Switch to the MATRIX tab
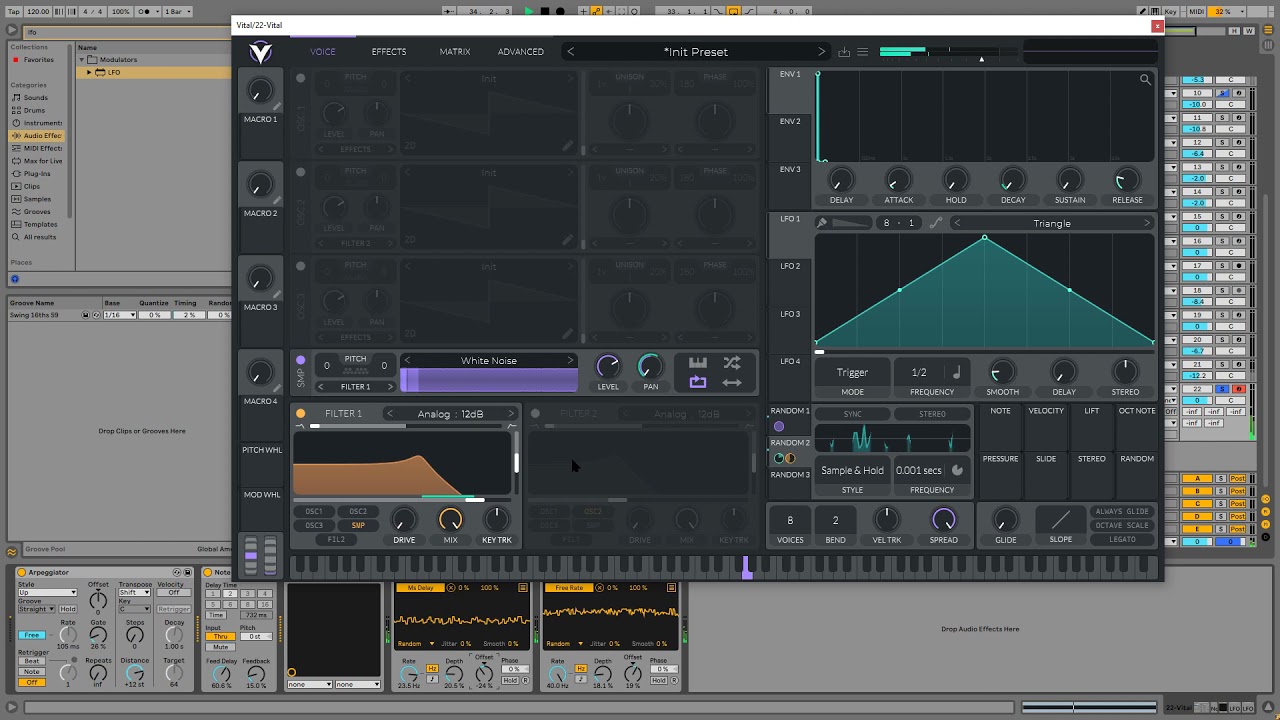 (x=455, y=52)
